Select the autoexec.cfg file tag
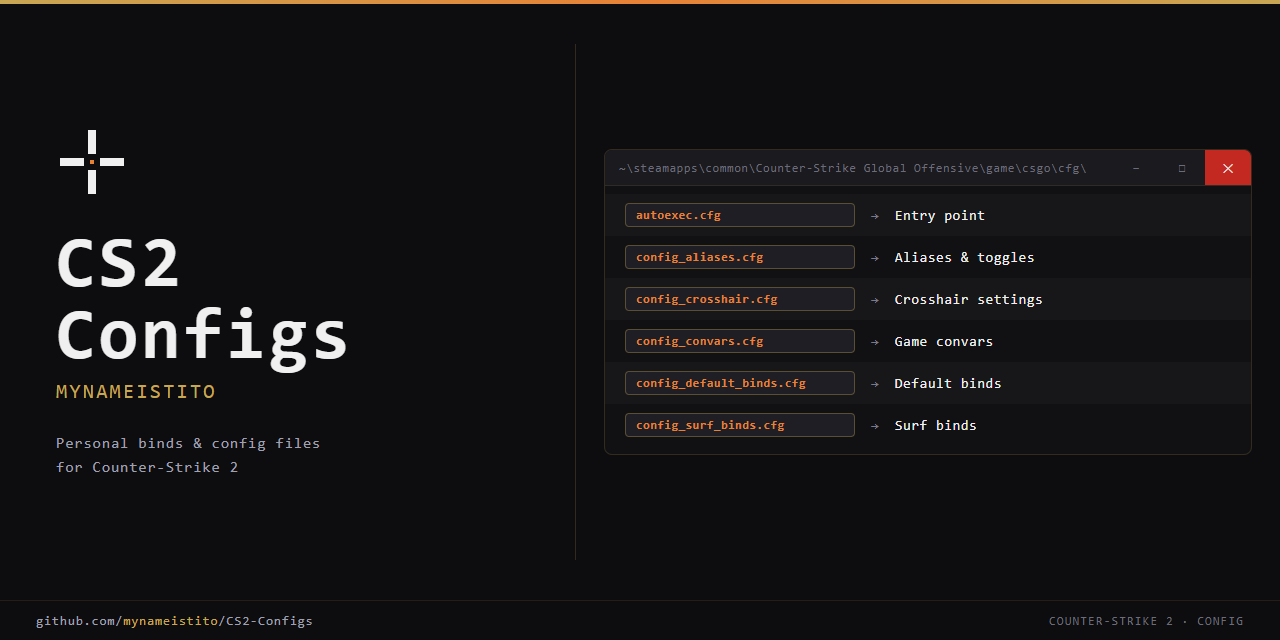The width and height of the screenshot is (1280, 640). tap(740, 215)
